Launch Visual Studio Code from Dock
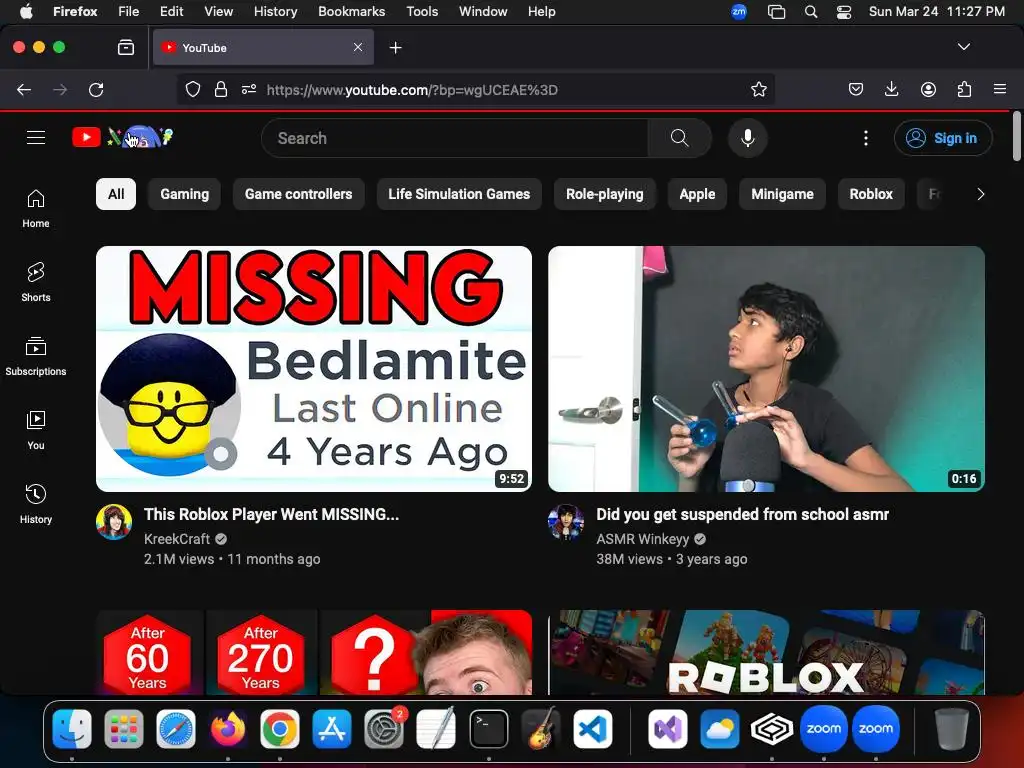The height and width of the screenshot is (768, 1024). tap(593, 728)
